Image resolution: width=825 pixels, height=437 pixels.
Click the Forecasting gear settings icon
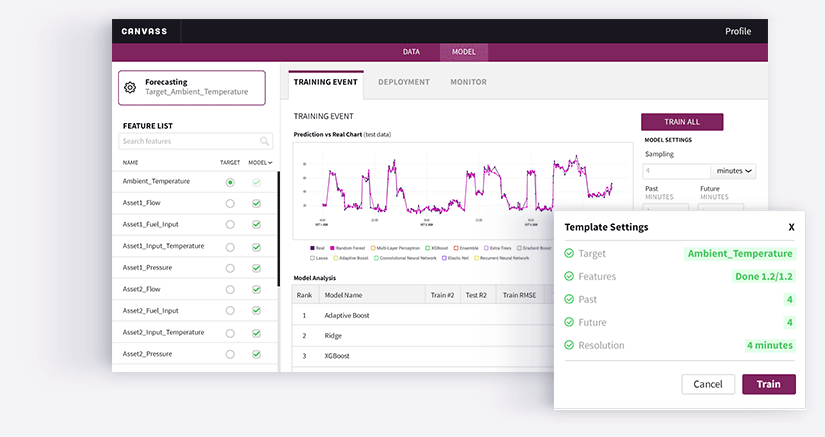point(130,87)
